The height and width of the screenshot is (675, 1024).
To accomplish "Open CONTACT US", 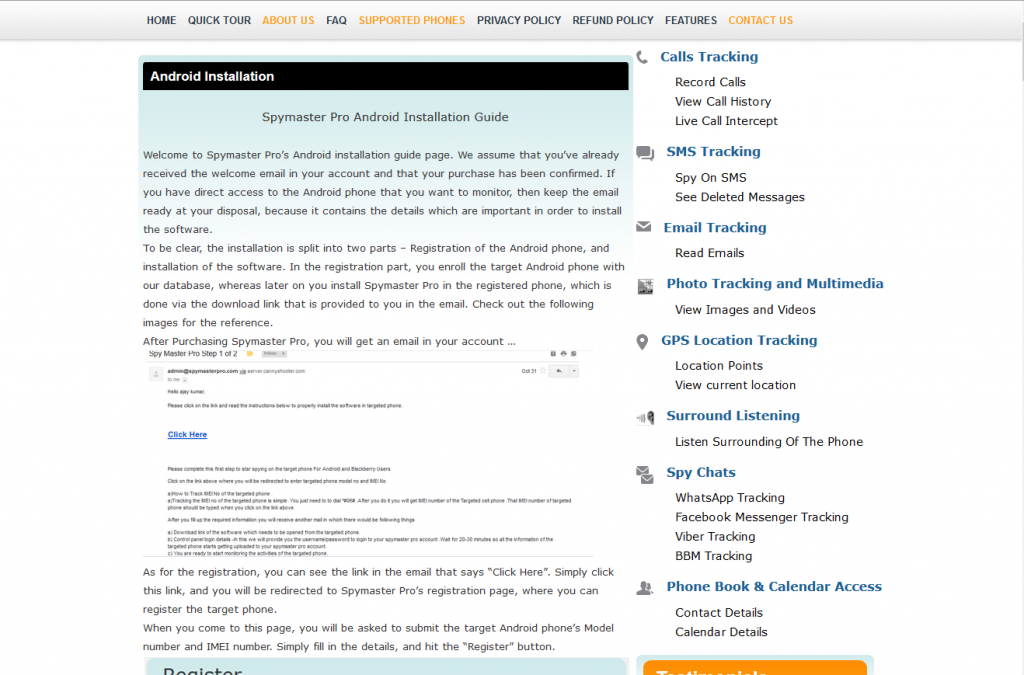I will click(x=760, y=20).
